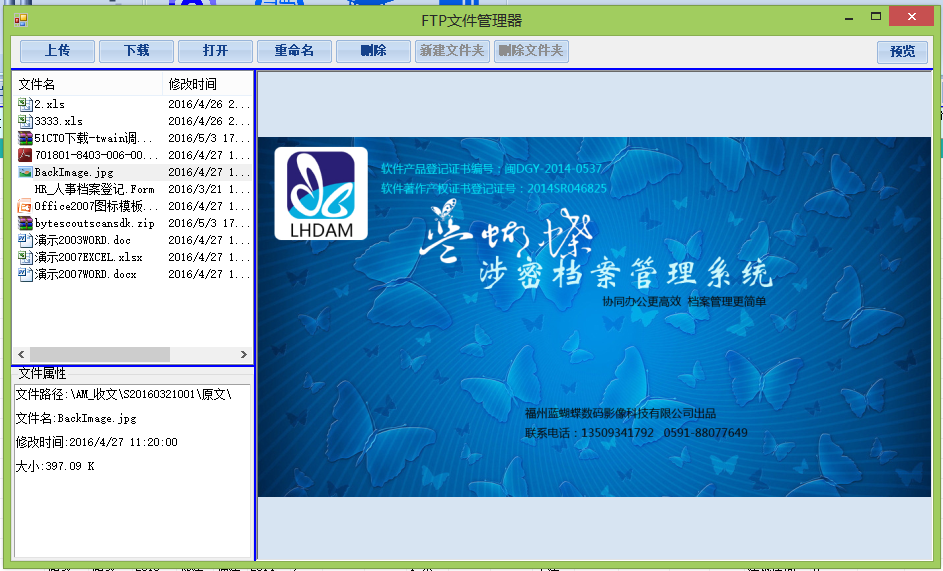
Task: Select file name bytescoutscansdk.zip
Action: 94,223
